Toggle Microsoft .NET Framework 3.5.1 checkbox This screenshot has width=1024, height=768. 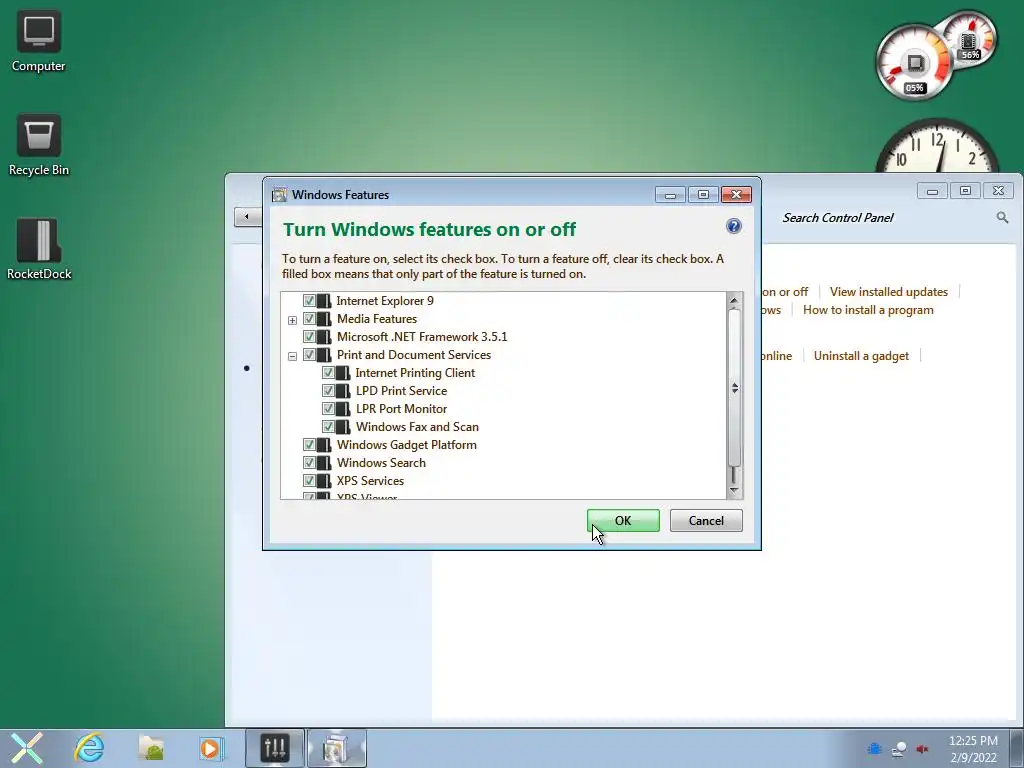point(310,337)
